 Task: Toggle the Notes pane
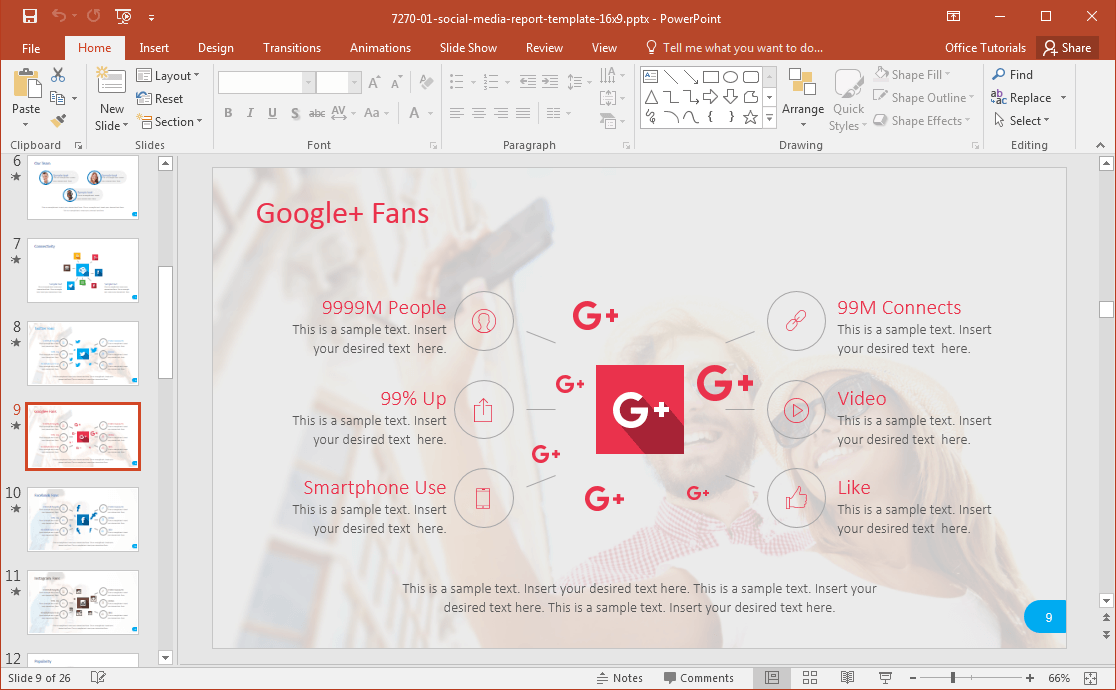click(x=618, y=678)
